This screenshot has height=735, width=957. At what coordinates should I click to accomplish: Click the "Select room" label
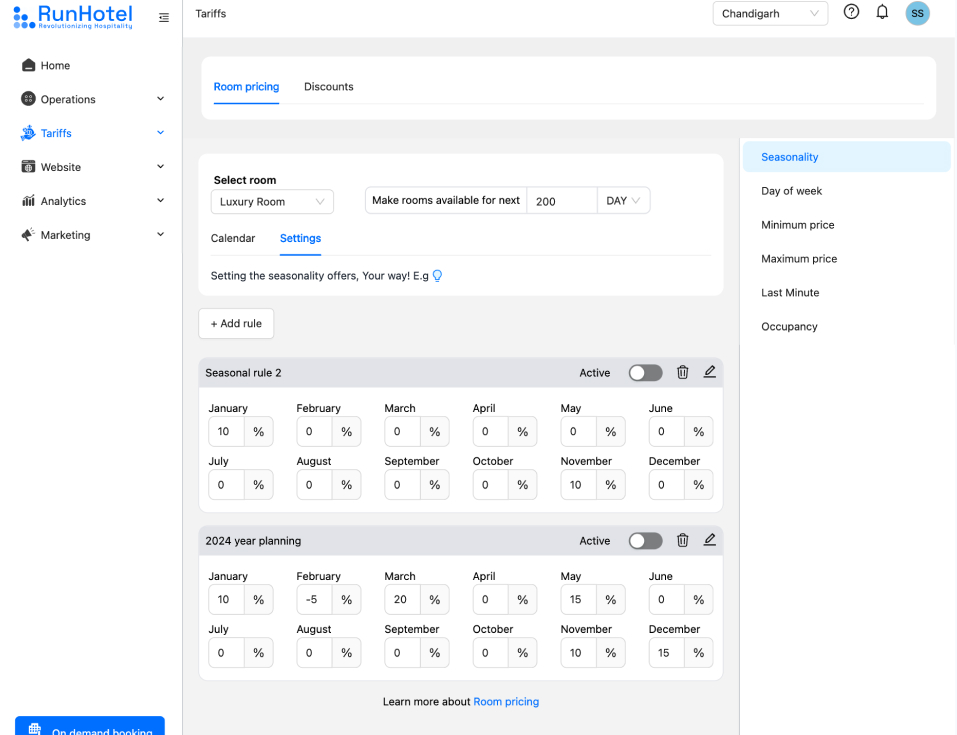point(245,180)
